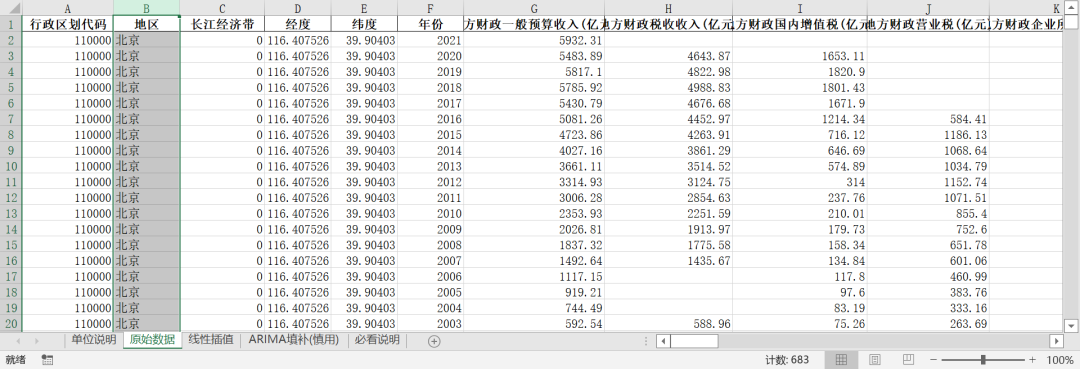Click the 就绪 ready status text
This screenshot has width=1080, height=369.
[15, 359]
